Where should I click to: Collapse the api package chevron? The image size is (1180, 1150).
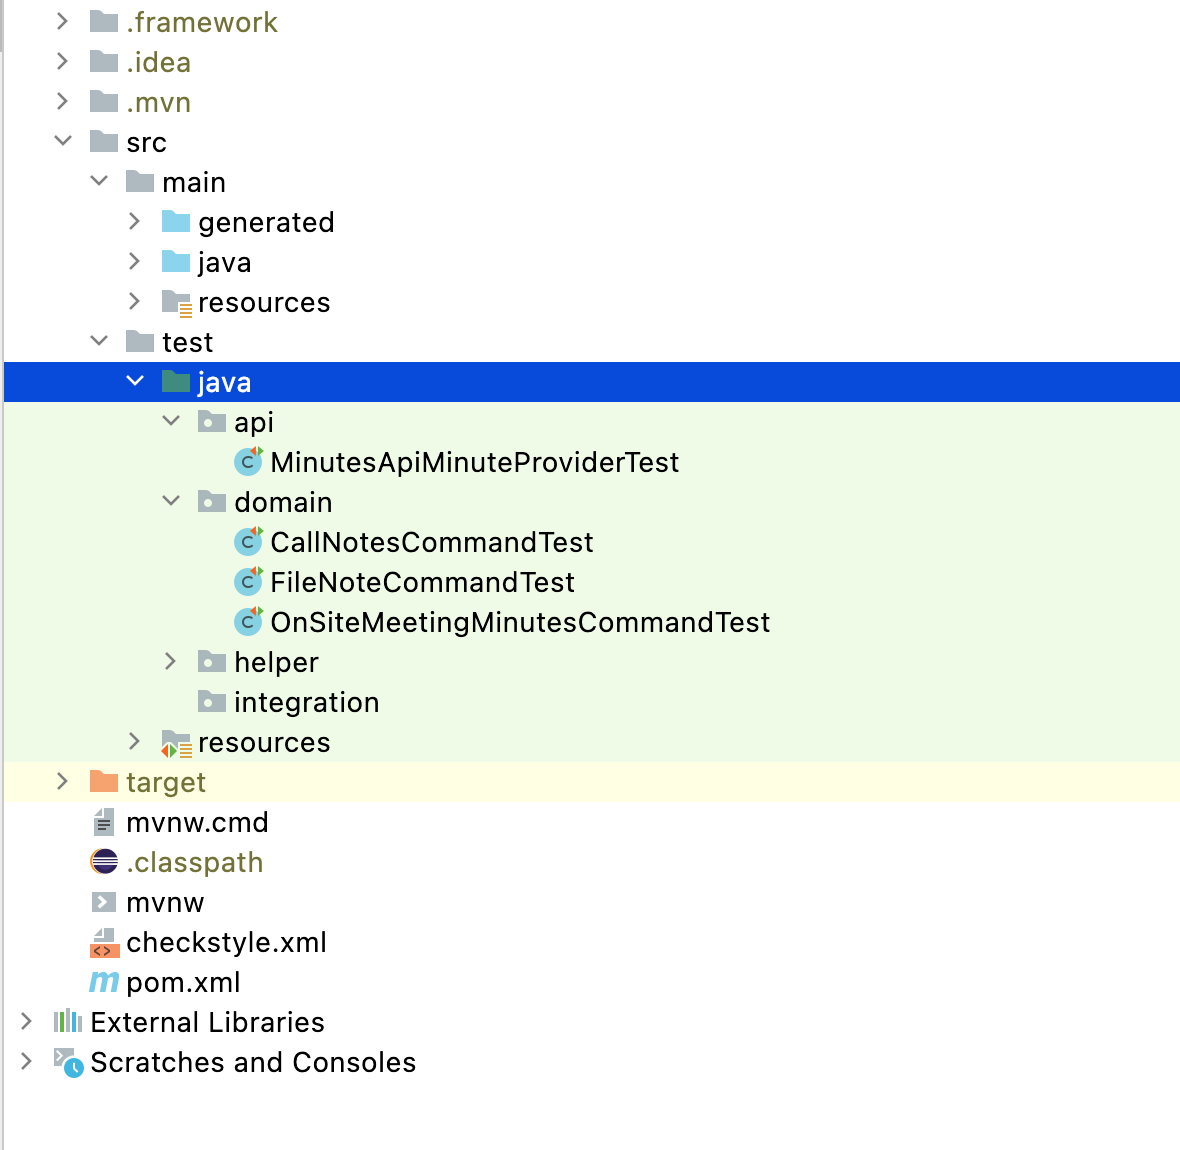coord(171,422)
